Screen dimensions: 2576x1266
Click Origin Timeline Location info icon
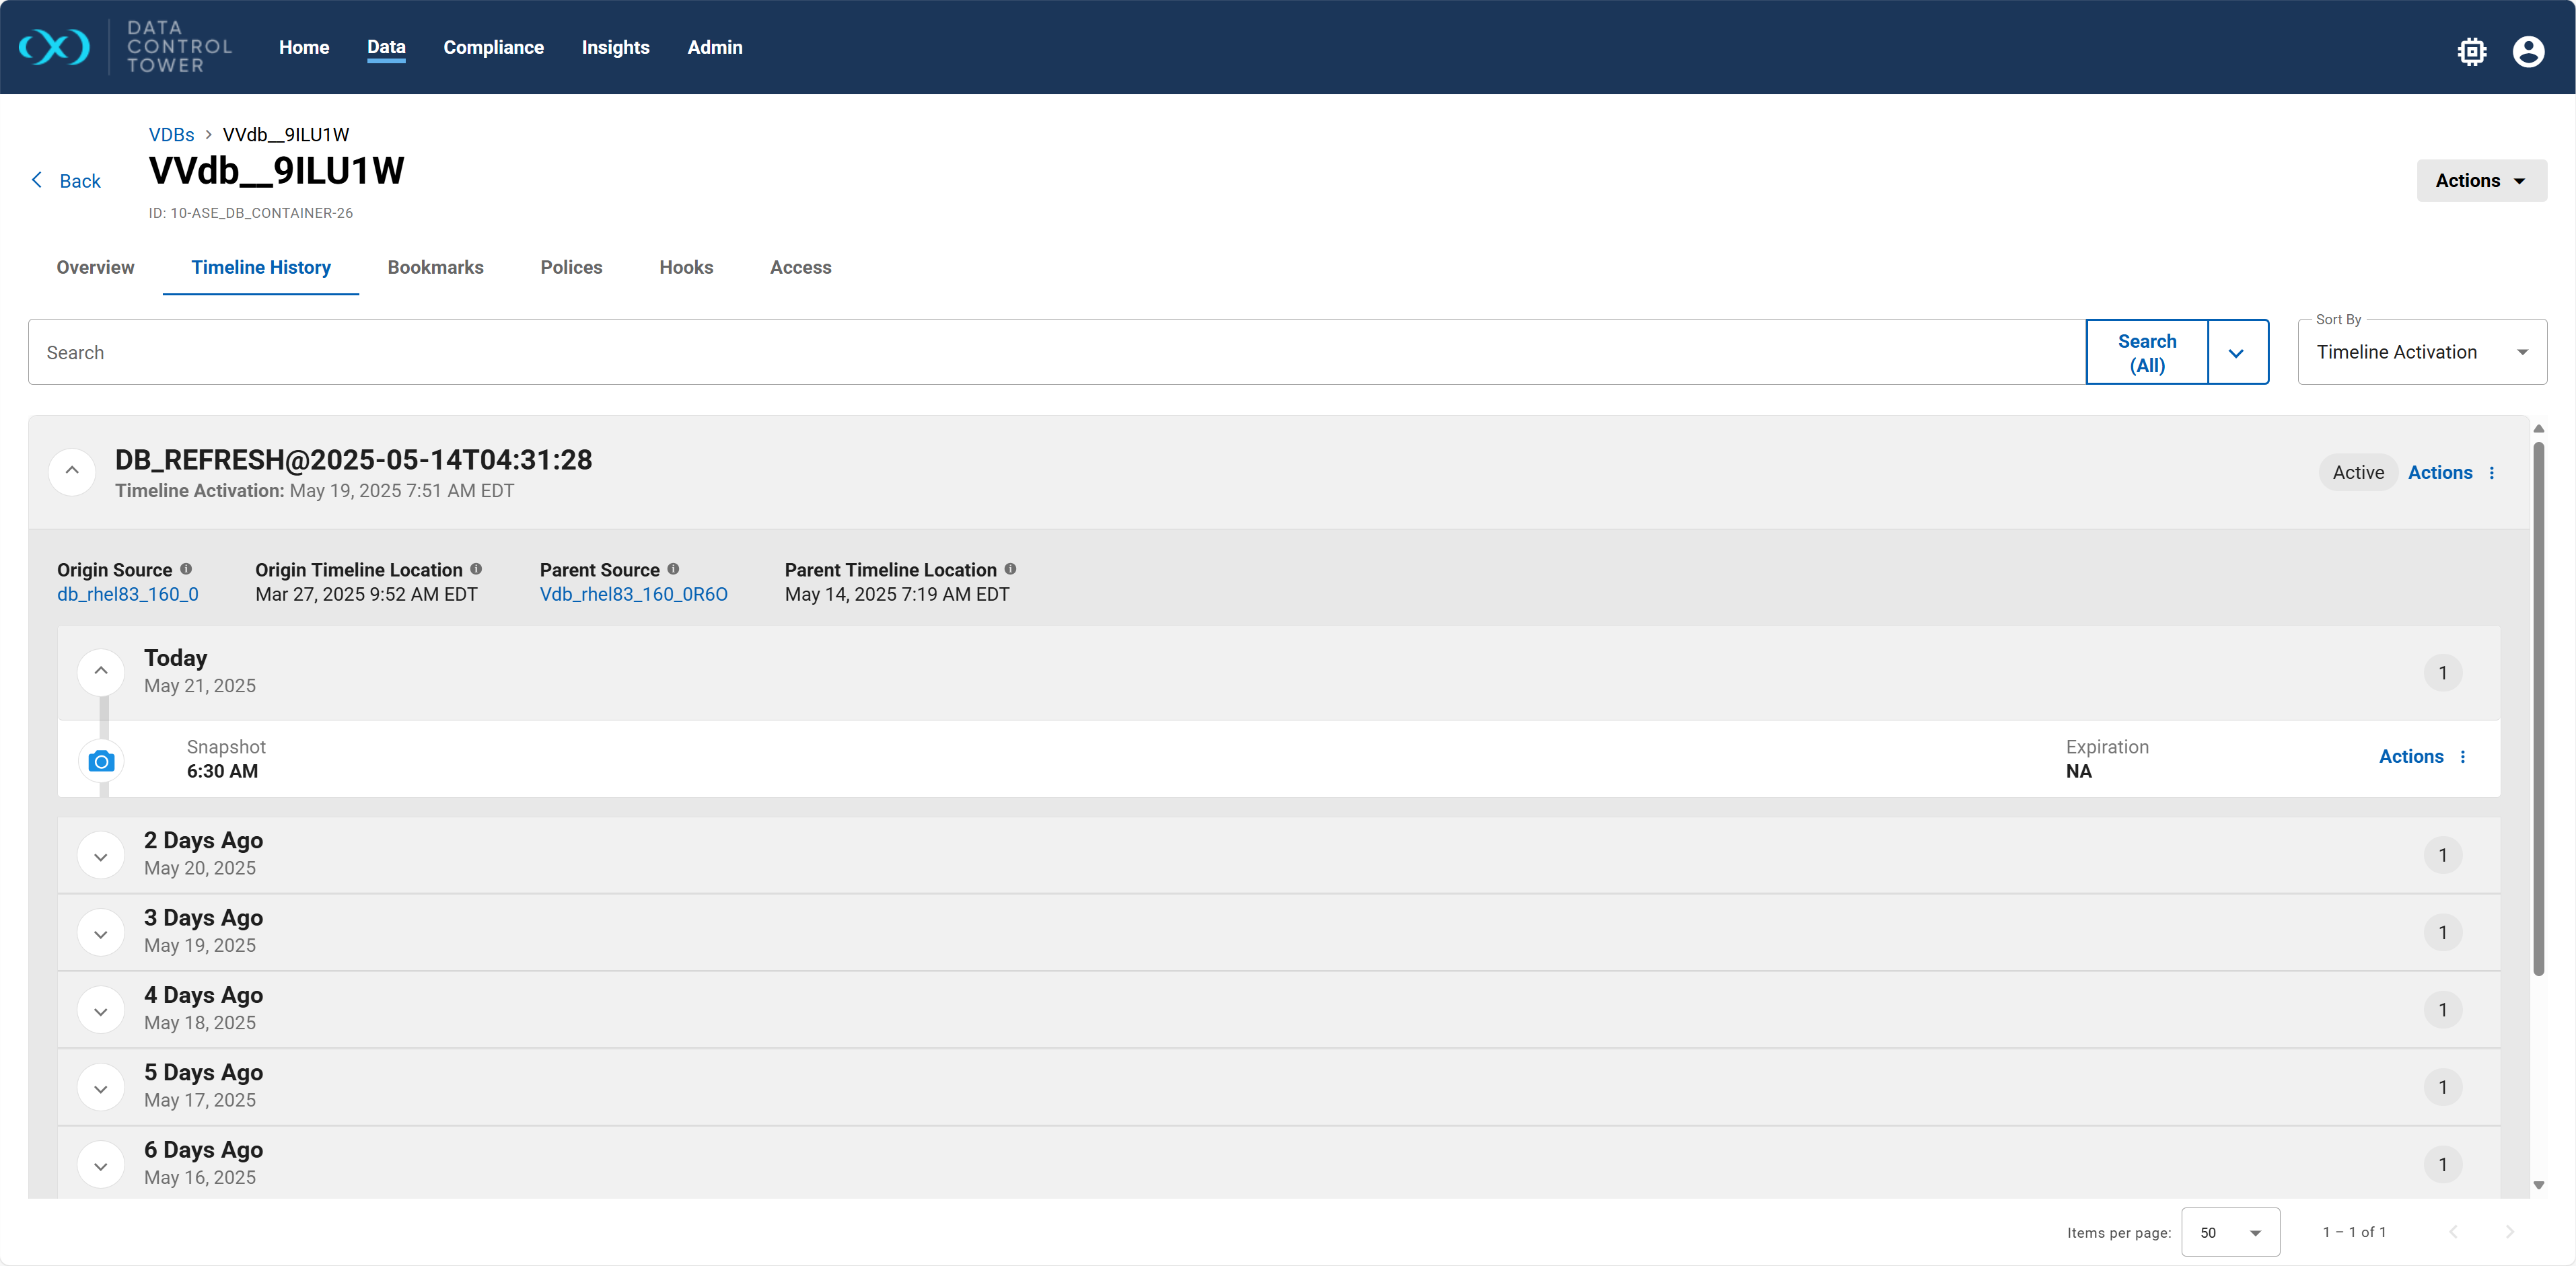tap(476, 569)
